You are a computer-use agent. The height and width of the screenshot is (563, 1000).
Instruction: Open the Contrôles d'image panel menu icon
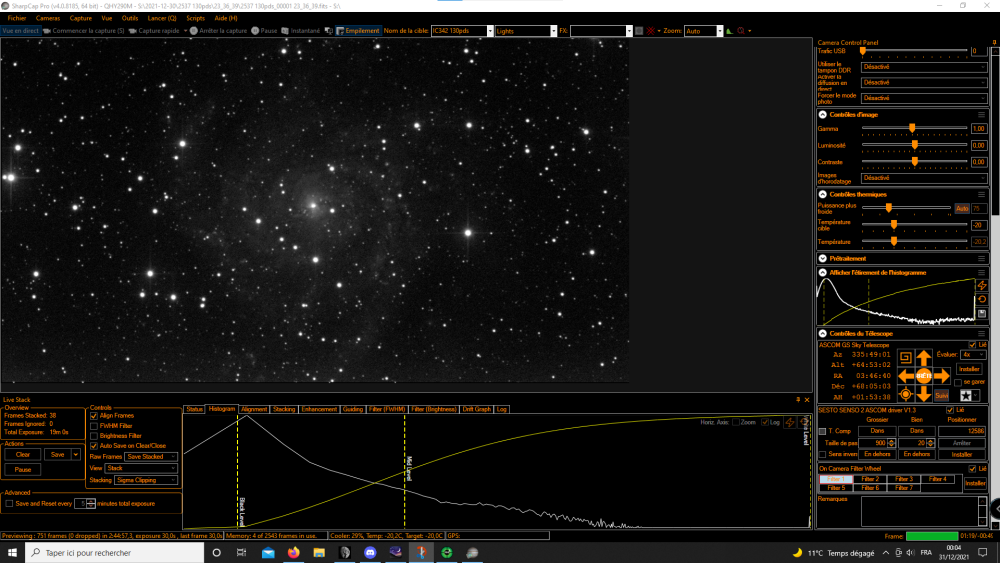982,115
